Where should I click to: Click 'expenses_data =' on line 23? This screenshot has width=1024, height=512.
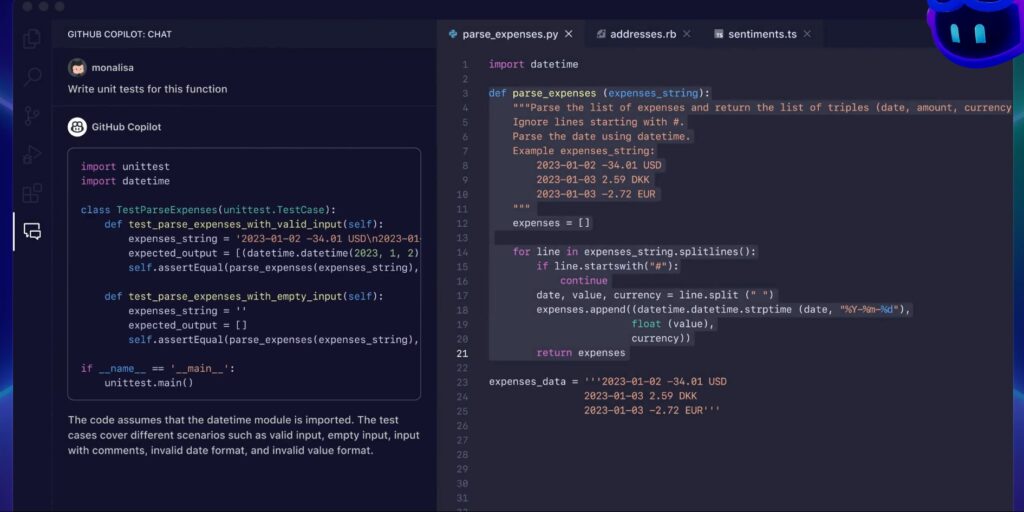534,381
